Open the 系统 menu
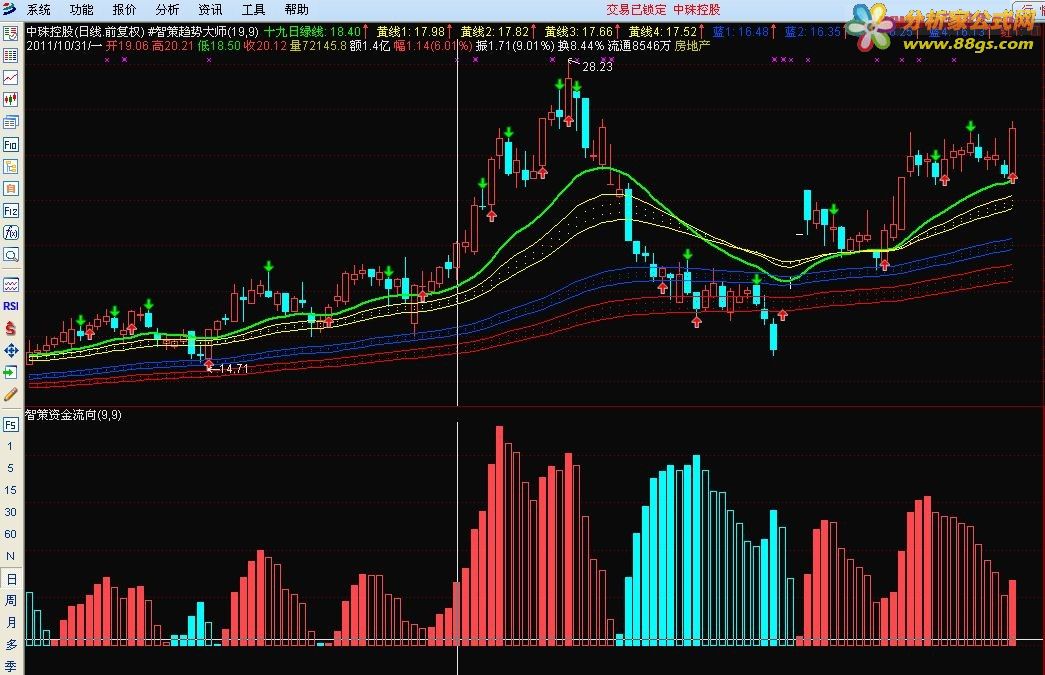1045x675 pixels. pyautogui.click(x=39, y=9)
